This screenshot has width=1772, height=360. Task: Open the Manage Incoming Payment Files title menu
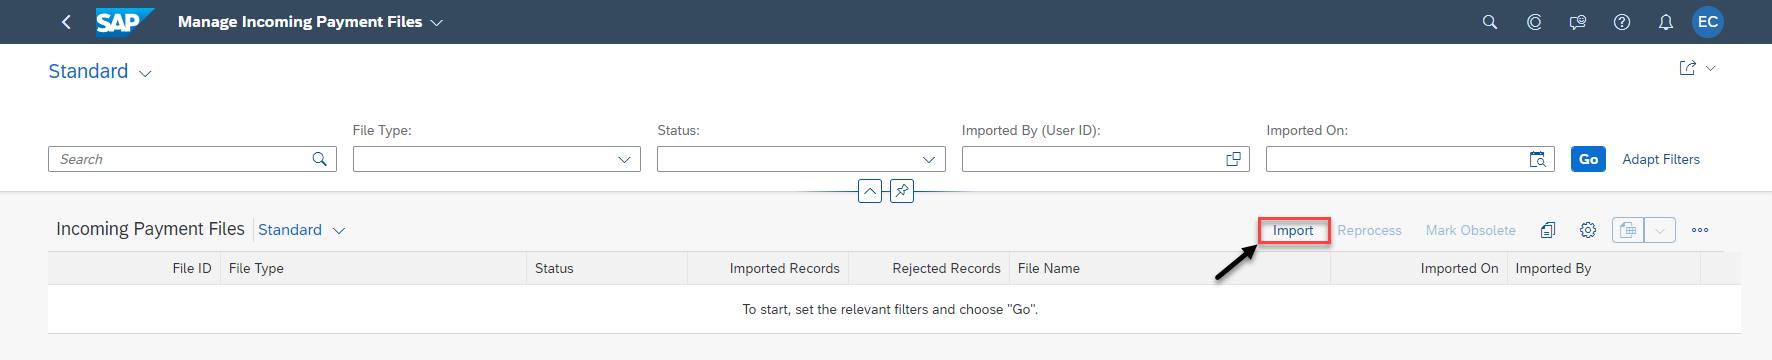(x=310, y=22)
